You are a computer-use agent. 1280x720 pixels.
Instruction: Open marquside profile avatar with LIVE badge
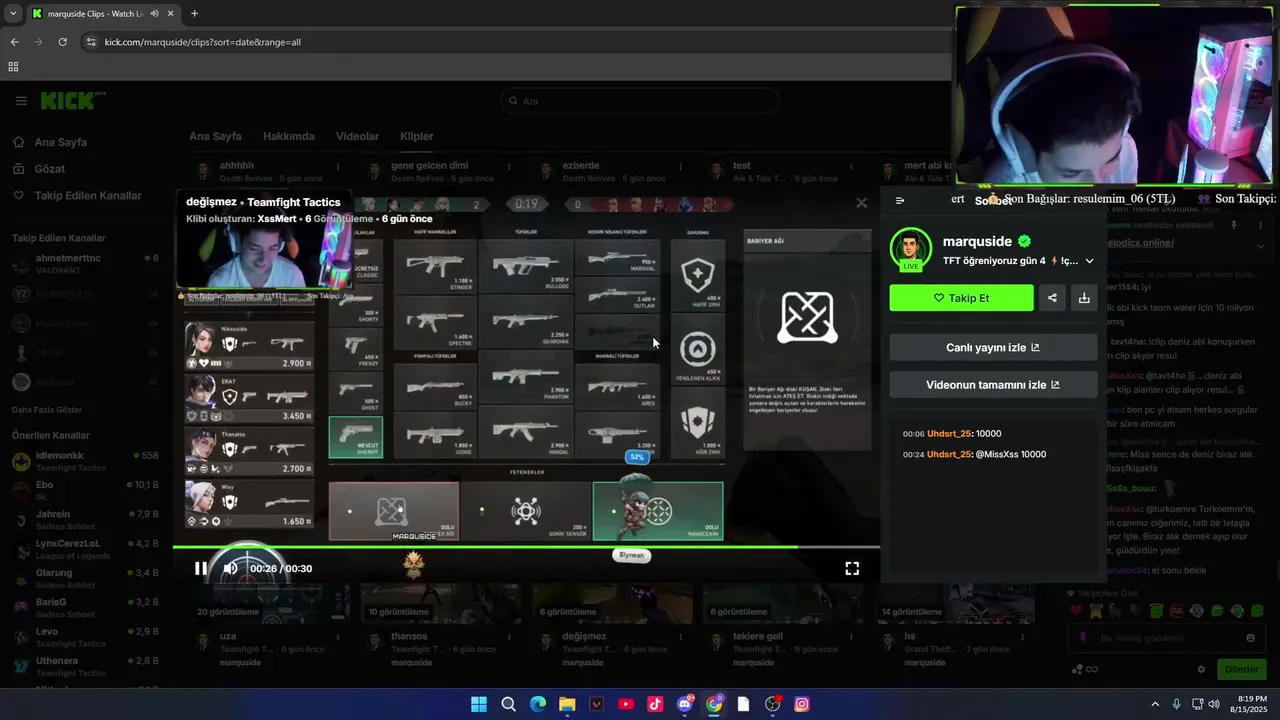point(910,250)
